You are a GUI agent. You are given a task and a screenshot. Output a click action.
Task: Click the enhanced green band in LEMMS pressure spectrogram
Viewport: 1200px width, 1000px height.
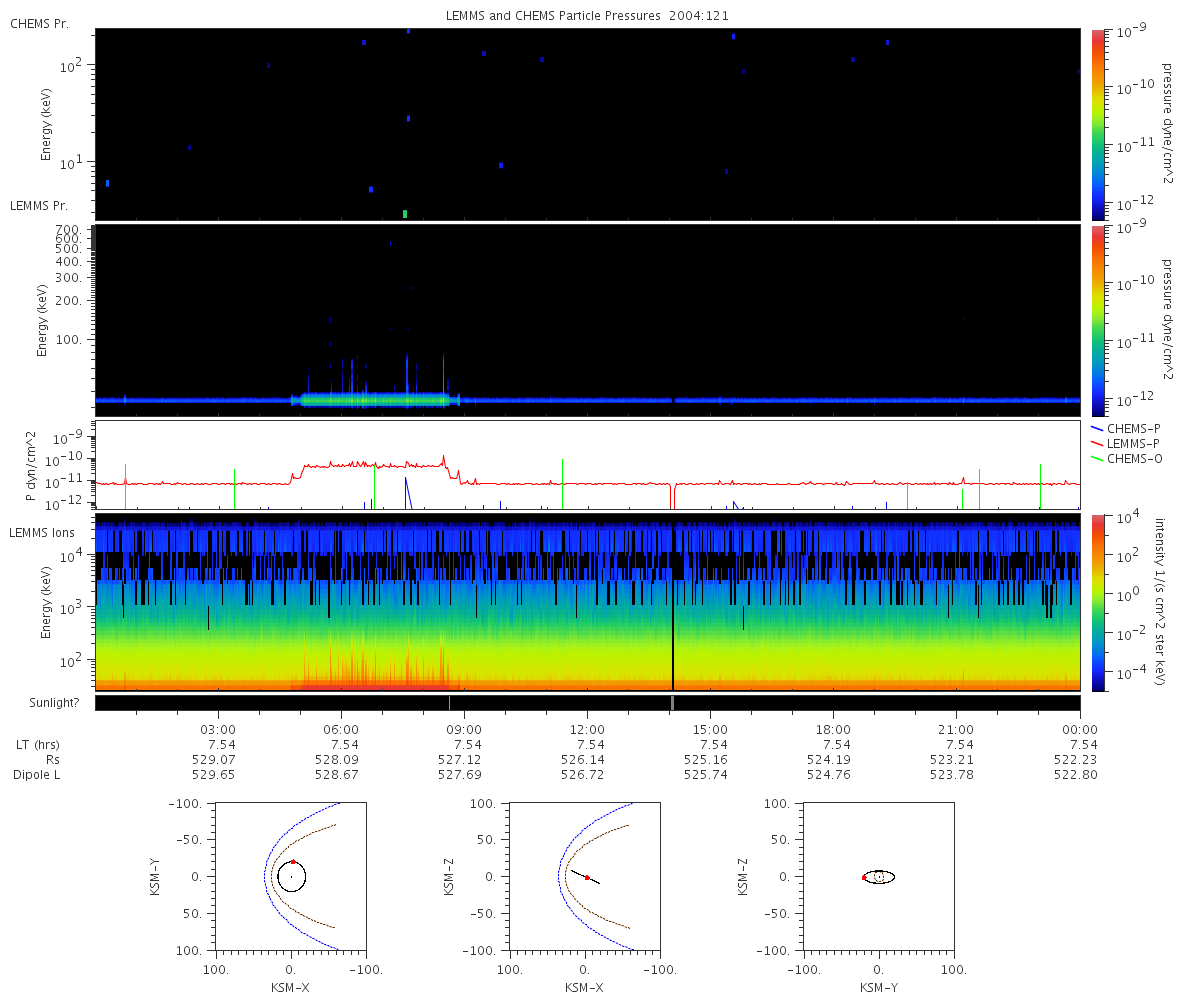pos(375,399)
